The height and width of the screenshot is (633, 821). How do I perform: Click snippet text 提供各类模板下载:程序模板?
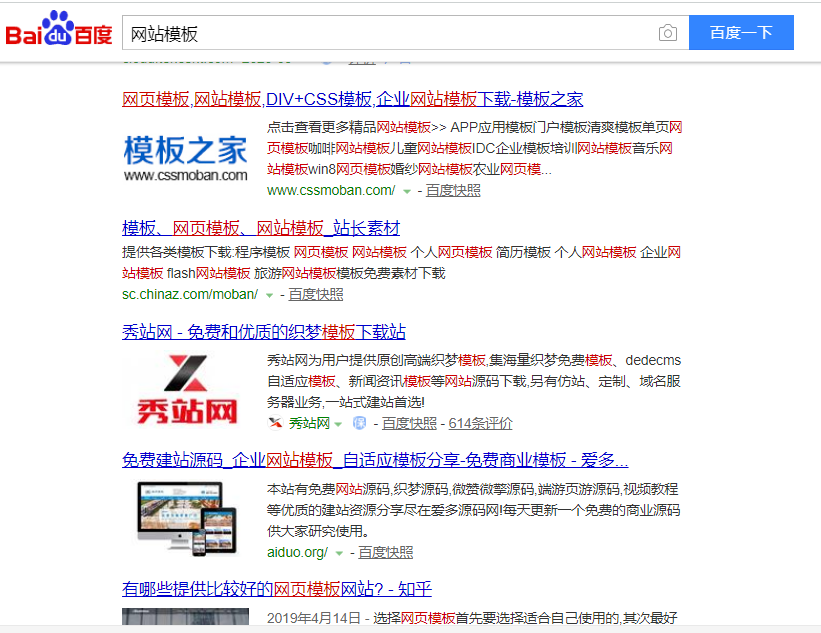[x=206, y=252]
